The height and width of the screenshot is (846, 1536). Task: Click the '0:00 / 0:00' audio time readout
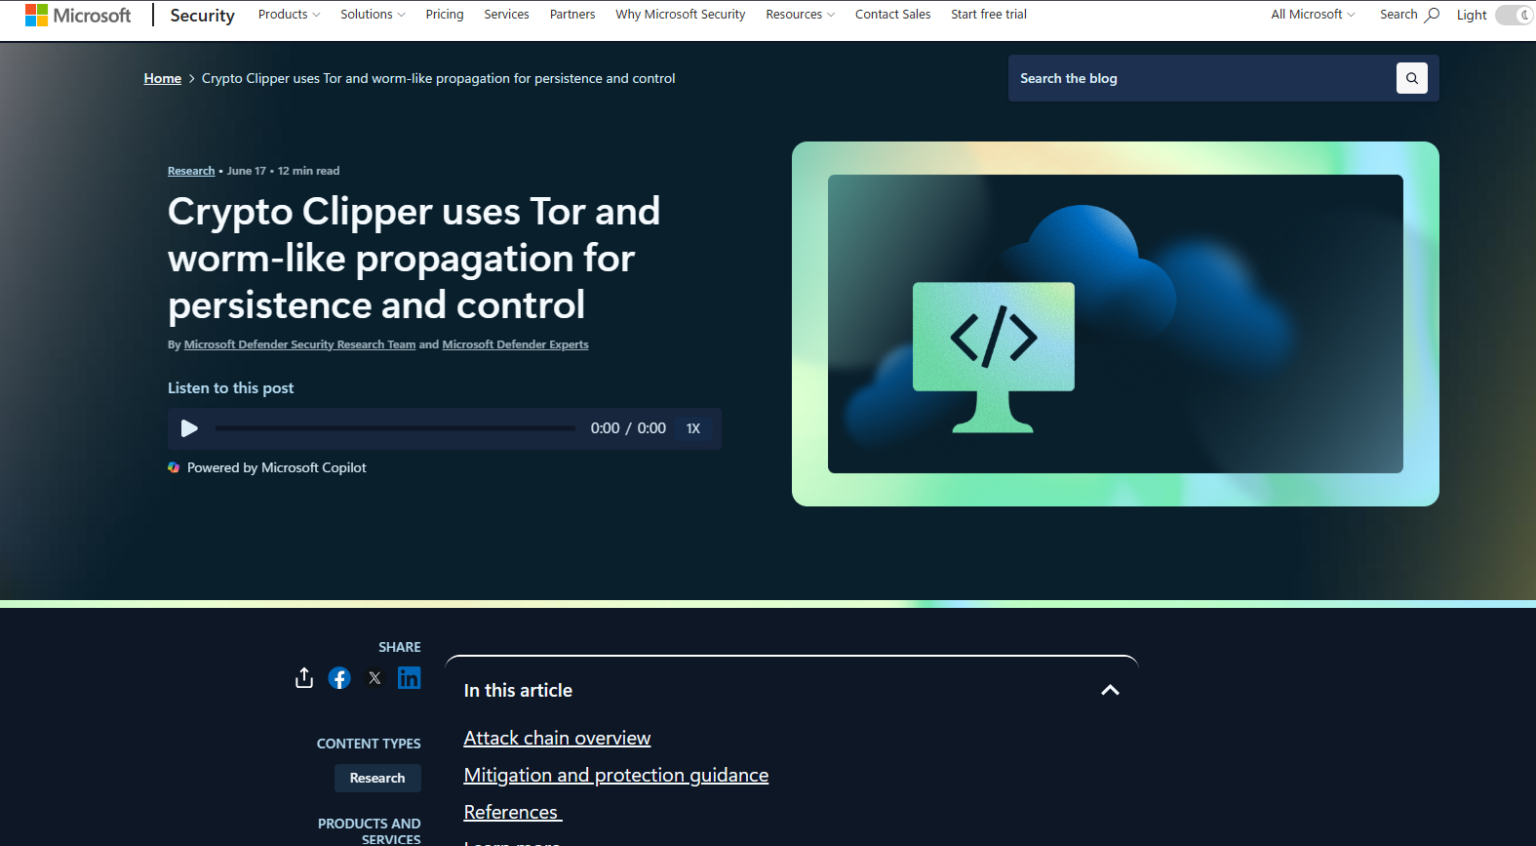click(628, 428)
